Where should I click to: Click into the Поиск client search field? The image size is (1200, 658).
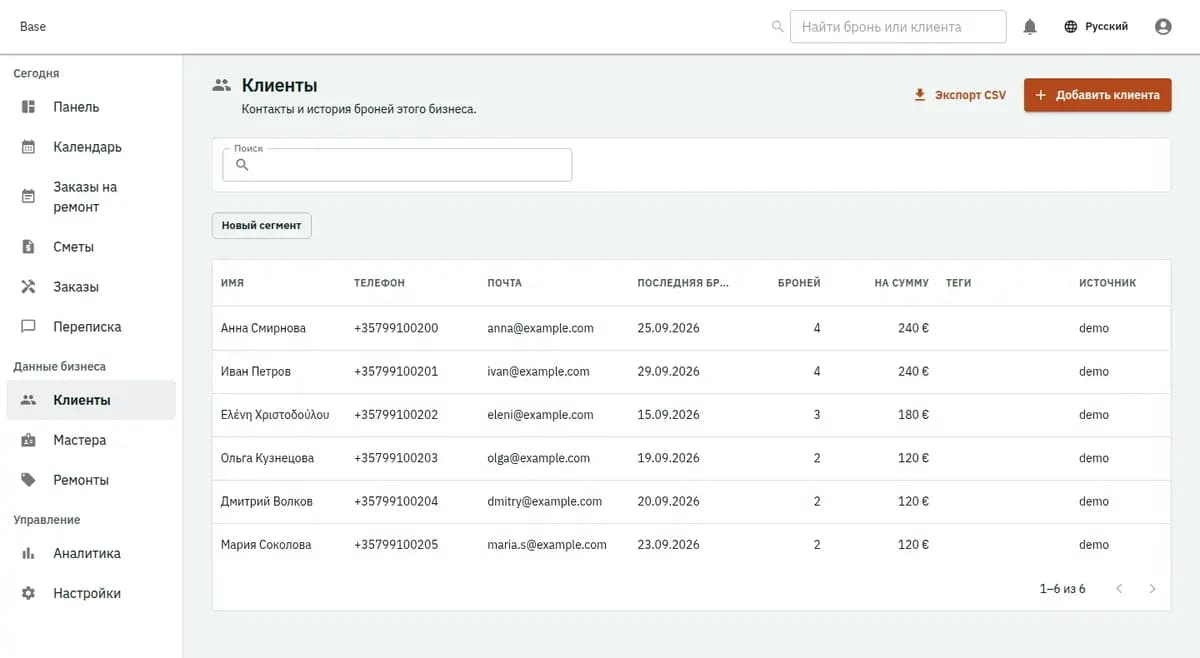397,165
